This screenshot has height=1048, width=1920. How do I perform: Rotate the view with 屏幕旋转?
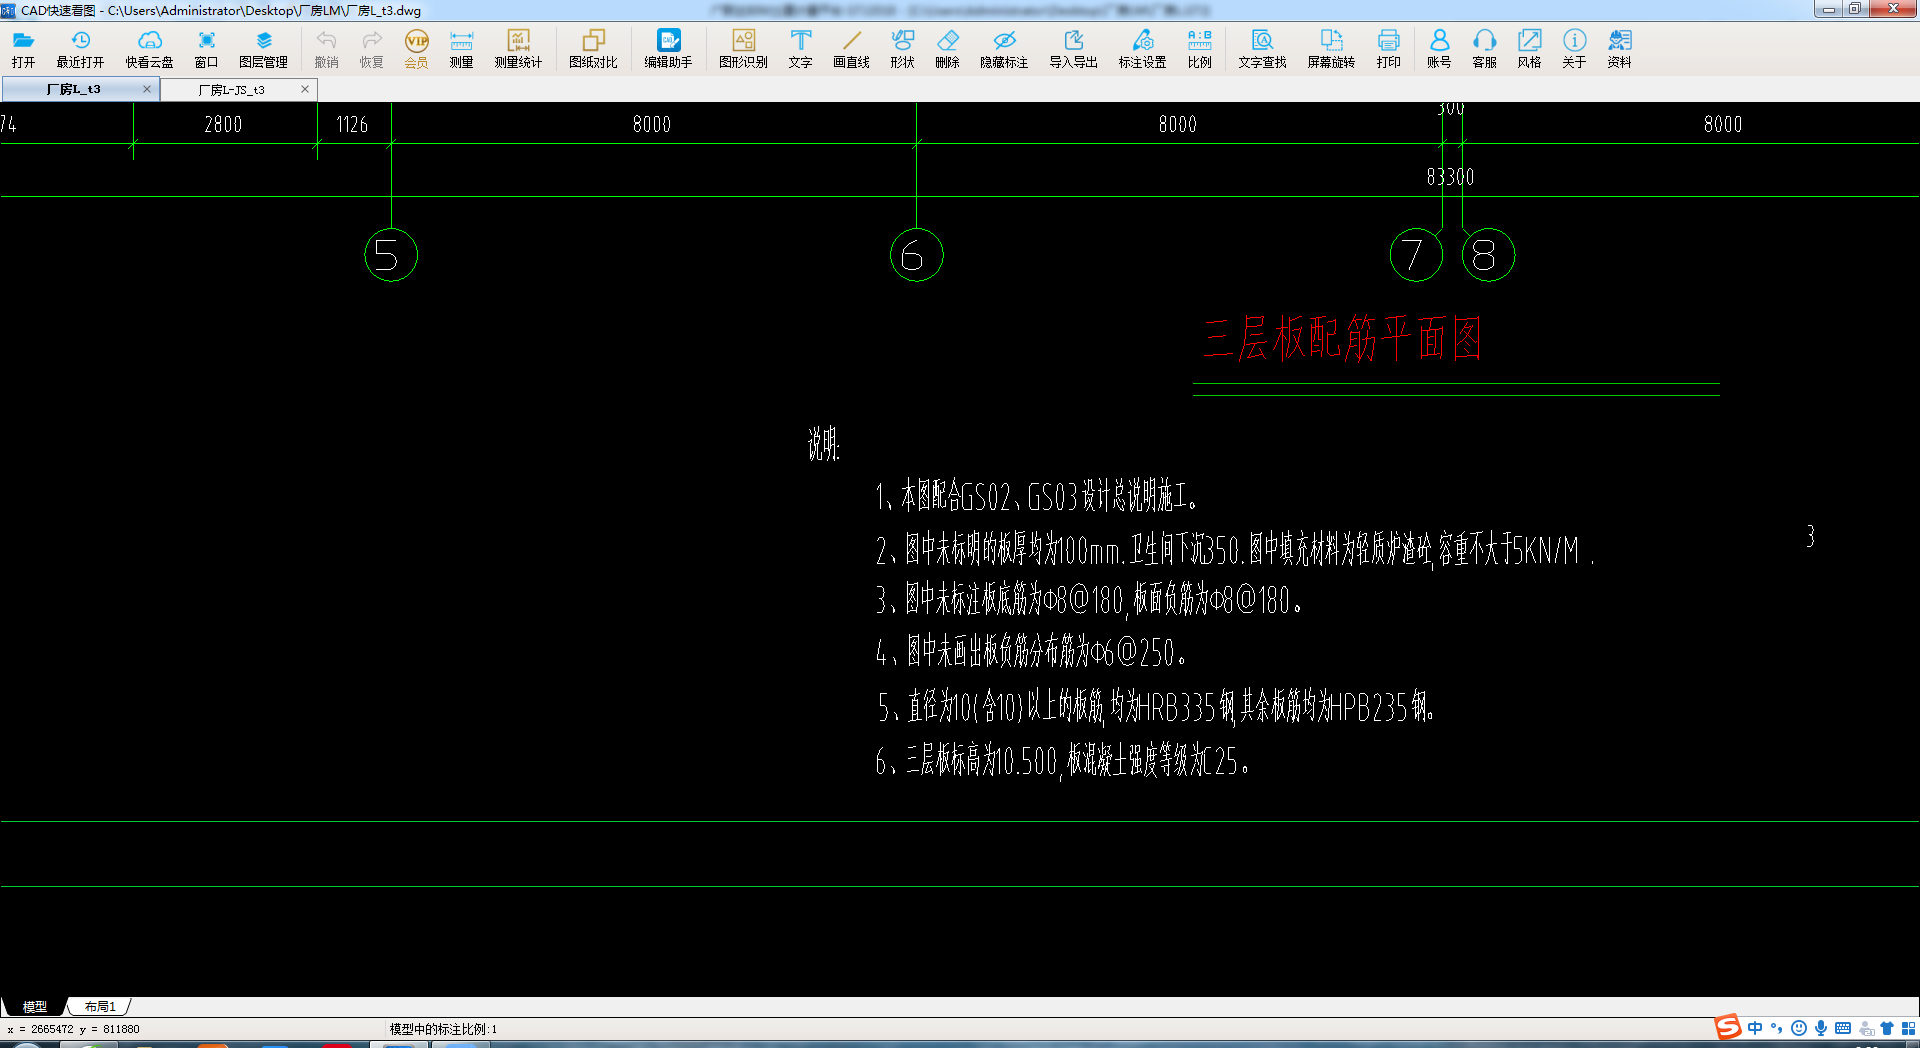click(x=1331, y=48)
